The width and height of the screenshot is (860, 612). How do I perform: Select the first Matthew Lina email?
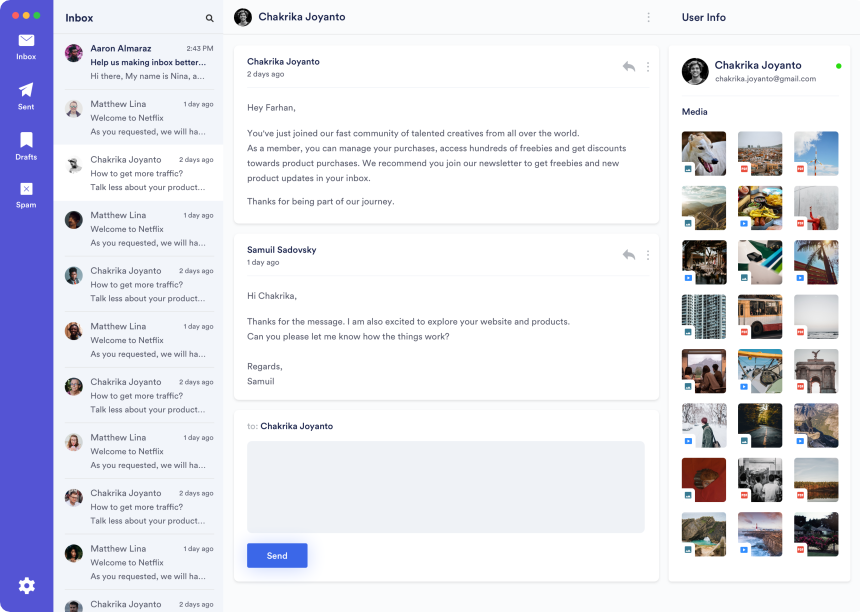tap(139, 117)
